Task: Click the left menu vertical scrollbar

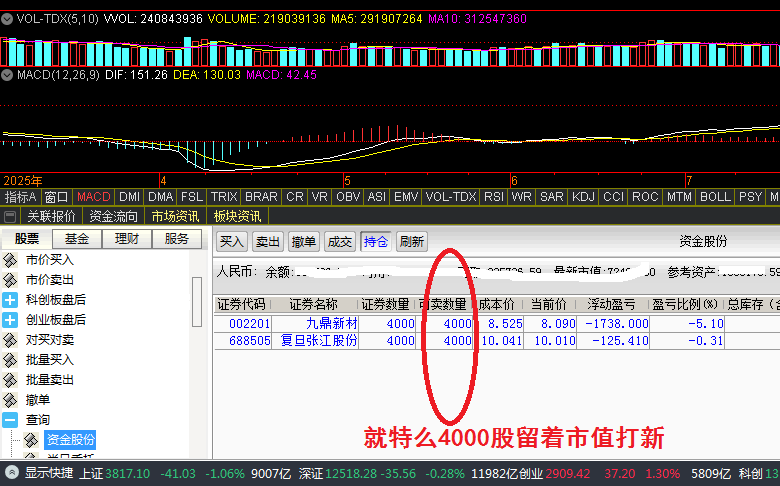Action: tap(196, 301)
